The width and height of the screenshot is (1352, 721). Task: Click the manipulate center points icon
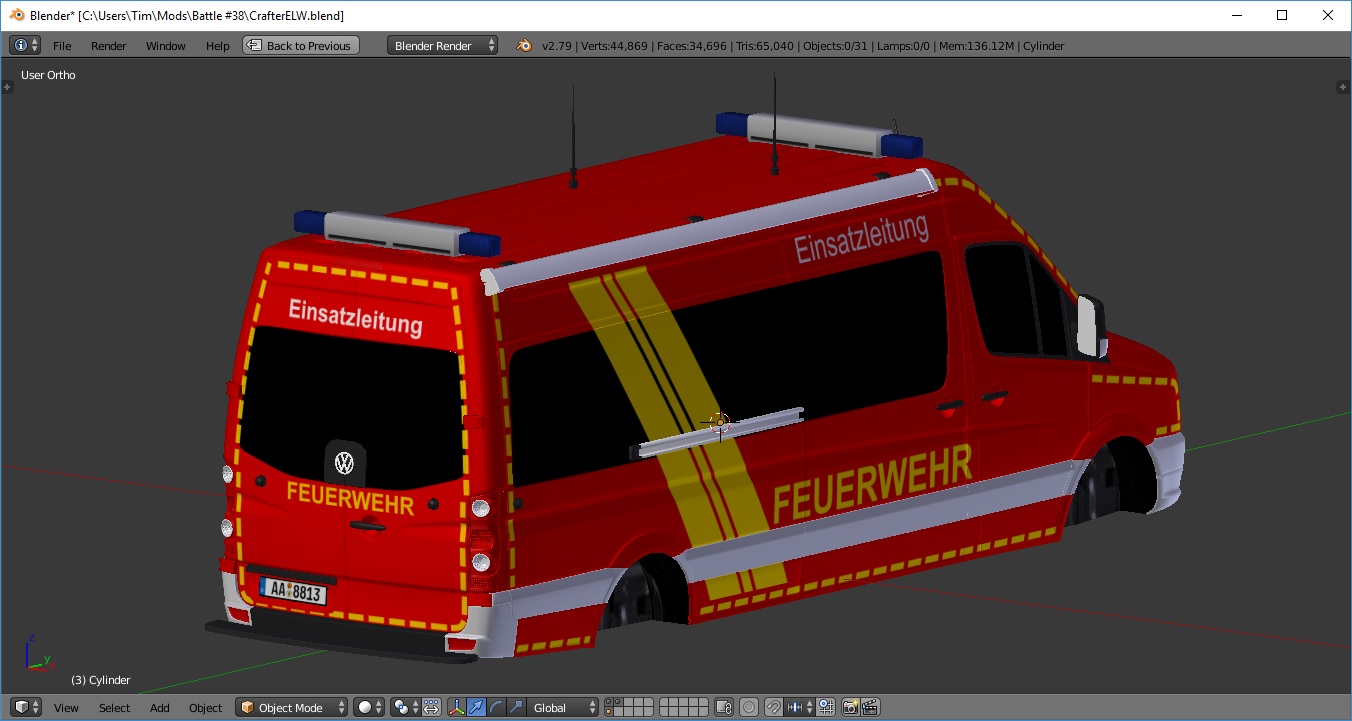click(x=431, y=707)
